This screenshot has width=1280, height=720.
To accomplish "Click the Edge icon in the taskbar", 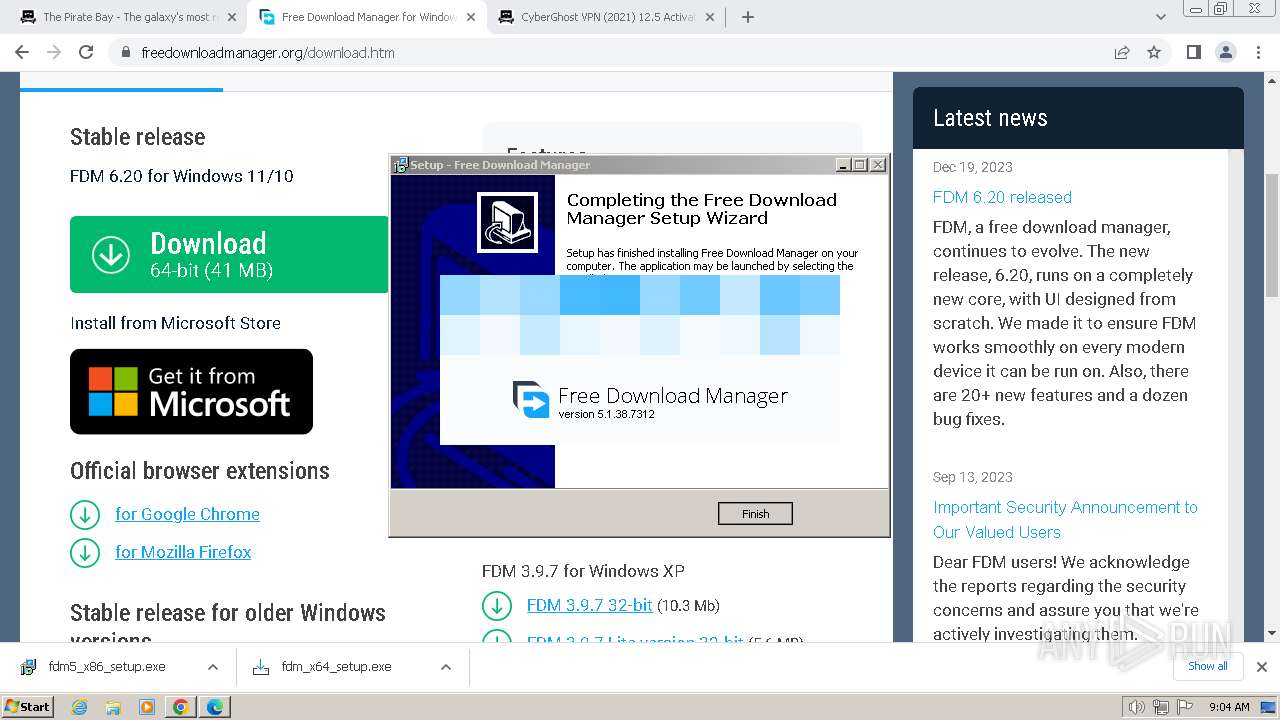I will [215, 707].
